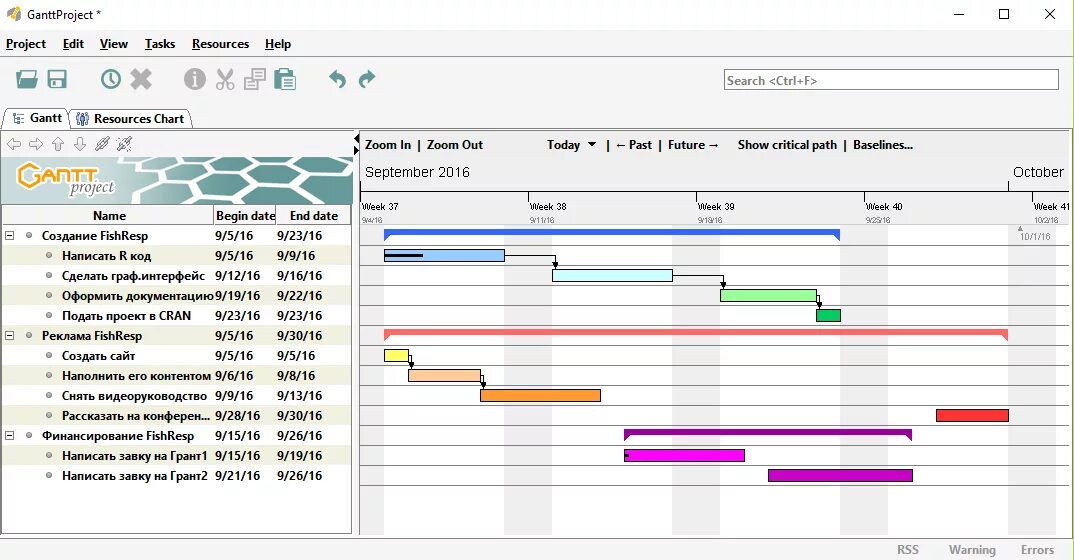Click the Begin date column header
The height and width of the screenshot is (560, 1074).
245,216
